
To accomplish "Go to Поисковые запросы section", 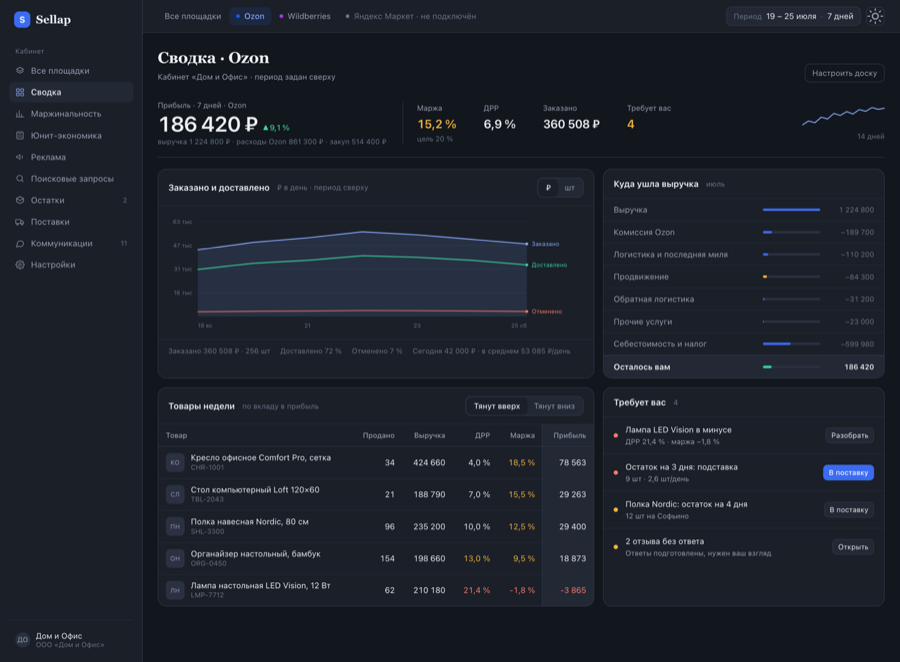I will (x=71, y=179).
